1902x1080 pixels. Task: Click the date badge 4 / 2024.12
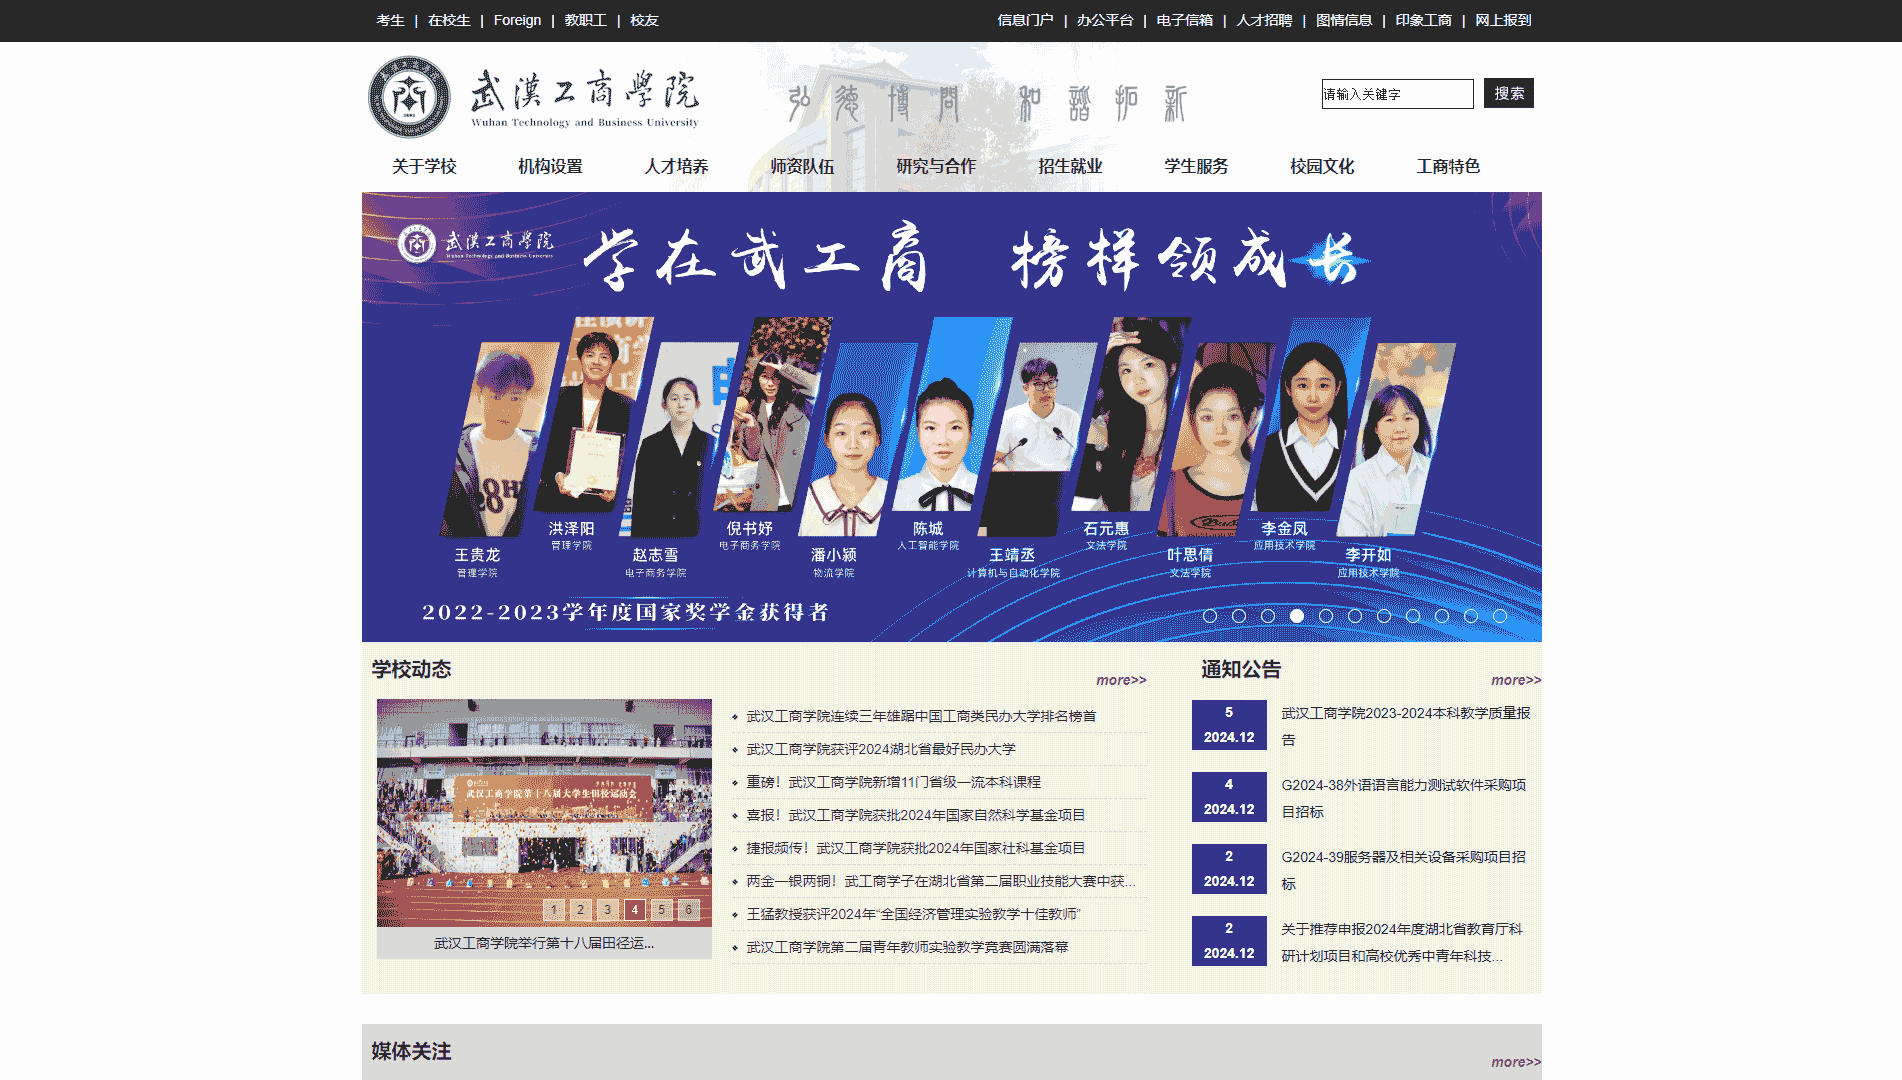[1229, 797]
